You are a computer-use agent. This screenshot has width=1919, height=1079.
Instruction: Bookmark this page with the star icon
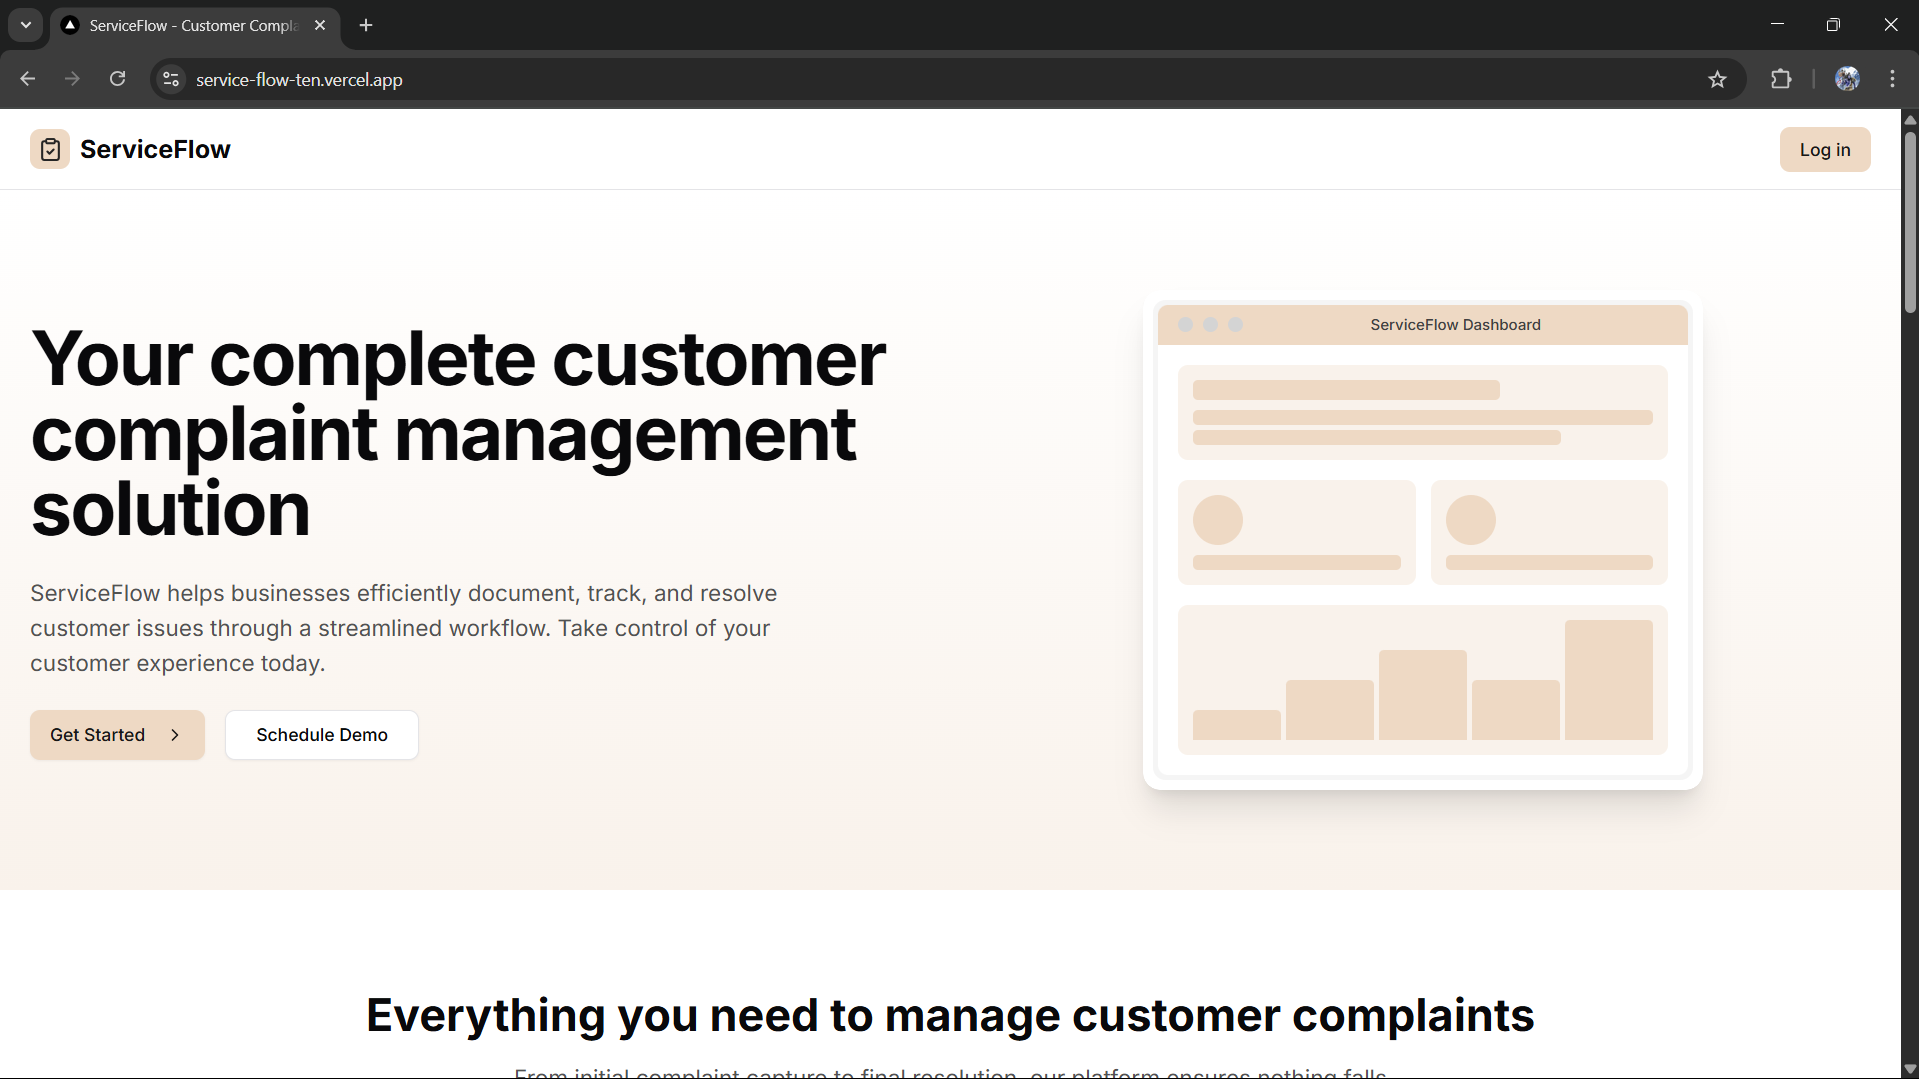1717,79
